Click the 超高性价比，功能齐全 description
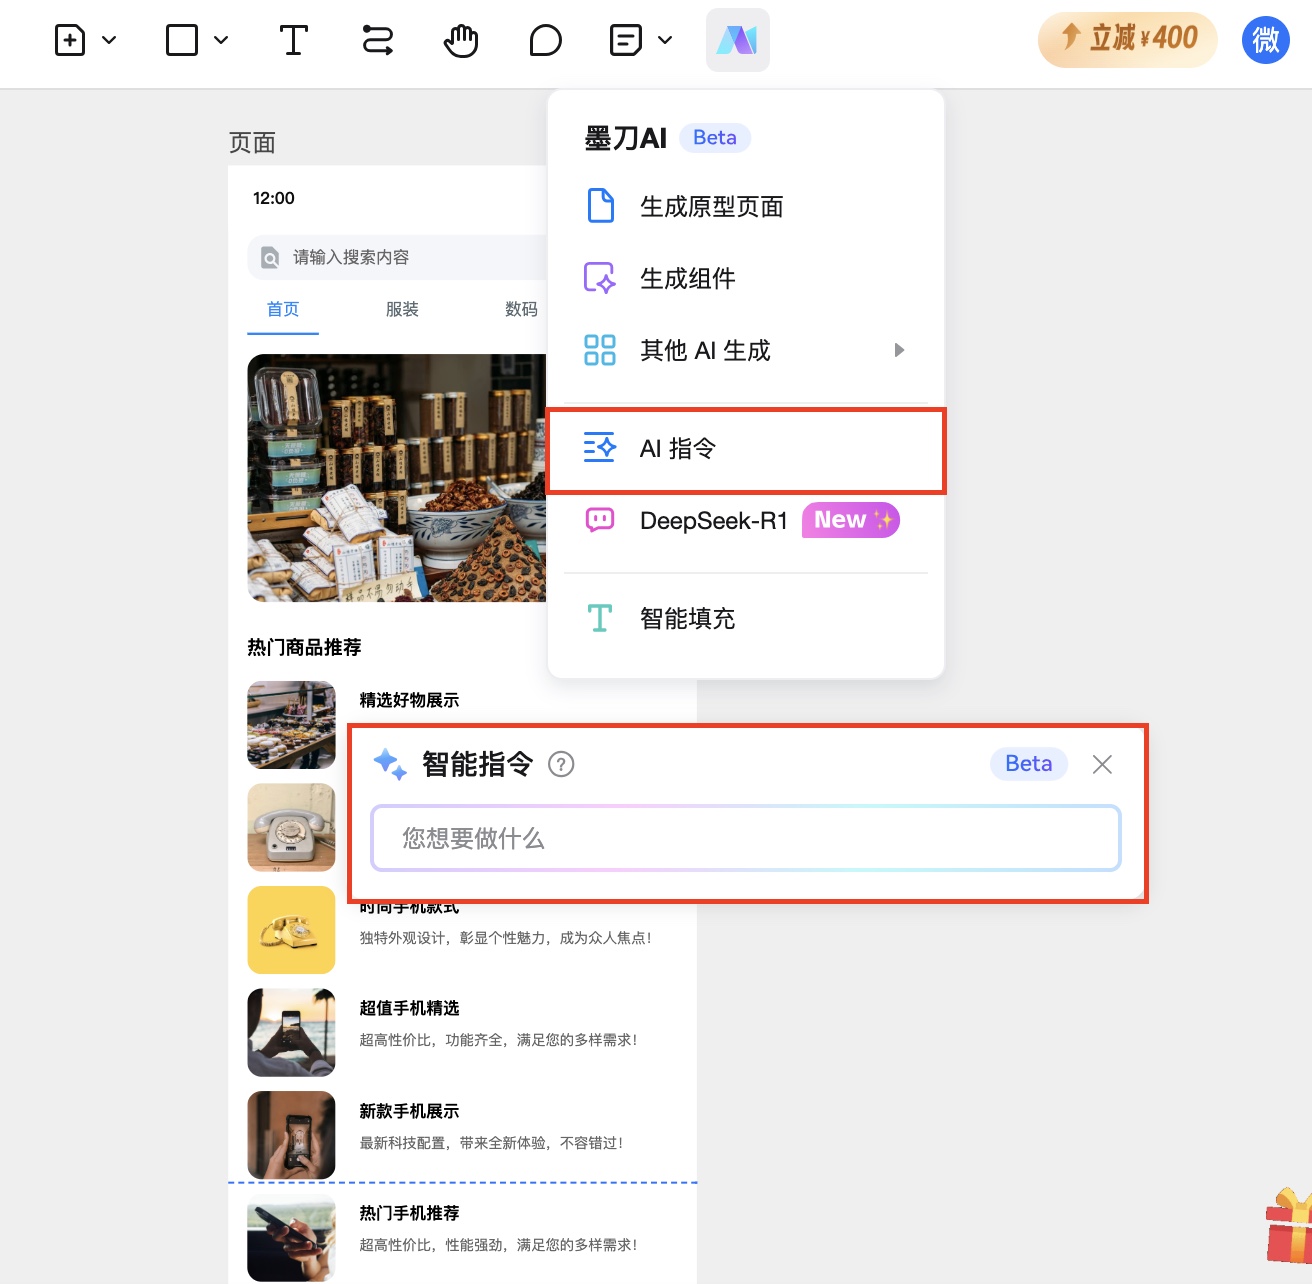1312x1284 pixels. click(499, 1040)
